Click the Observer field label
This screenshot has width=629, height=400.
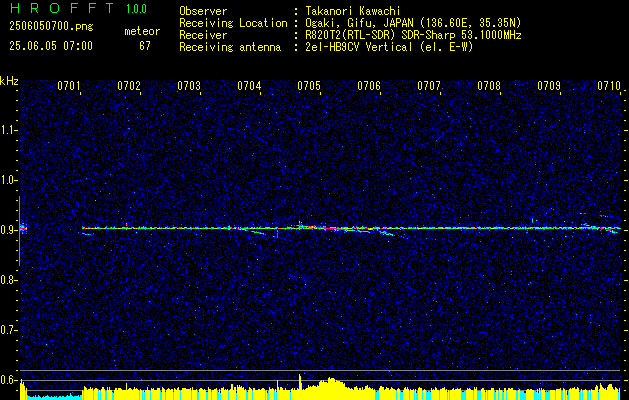coord(203,11)
